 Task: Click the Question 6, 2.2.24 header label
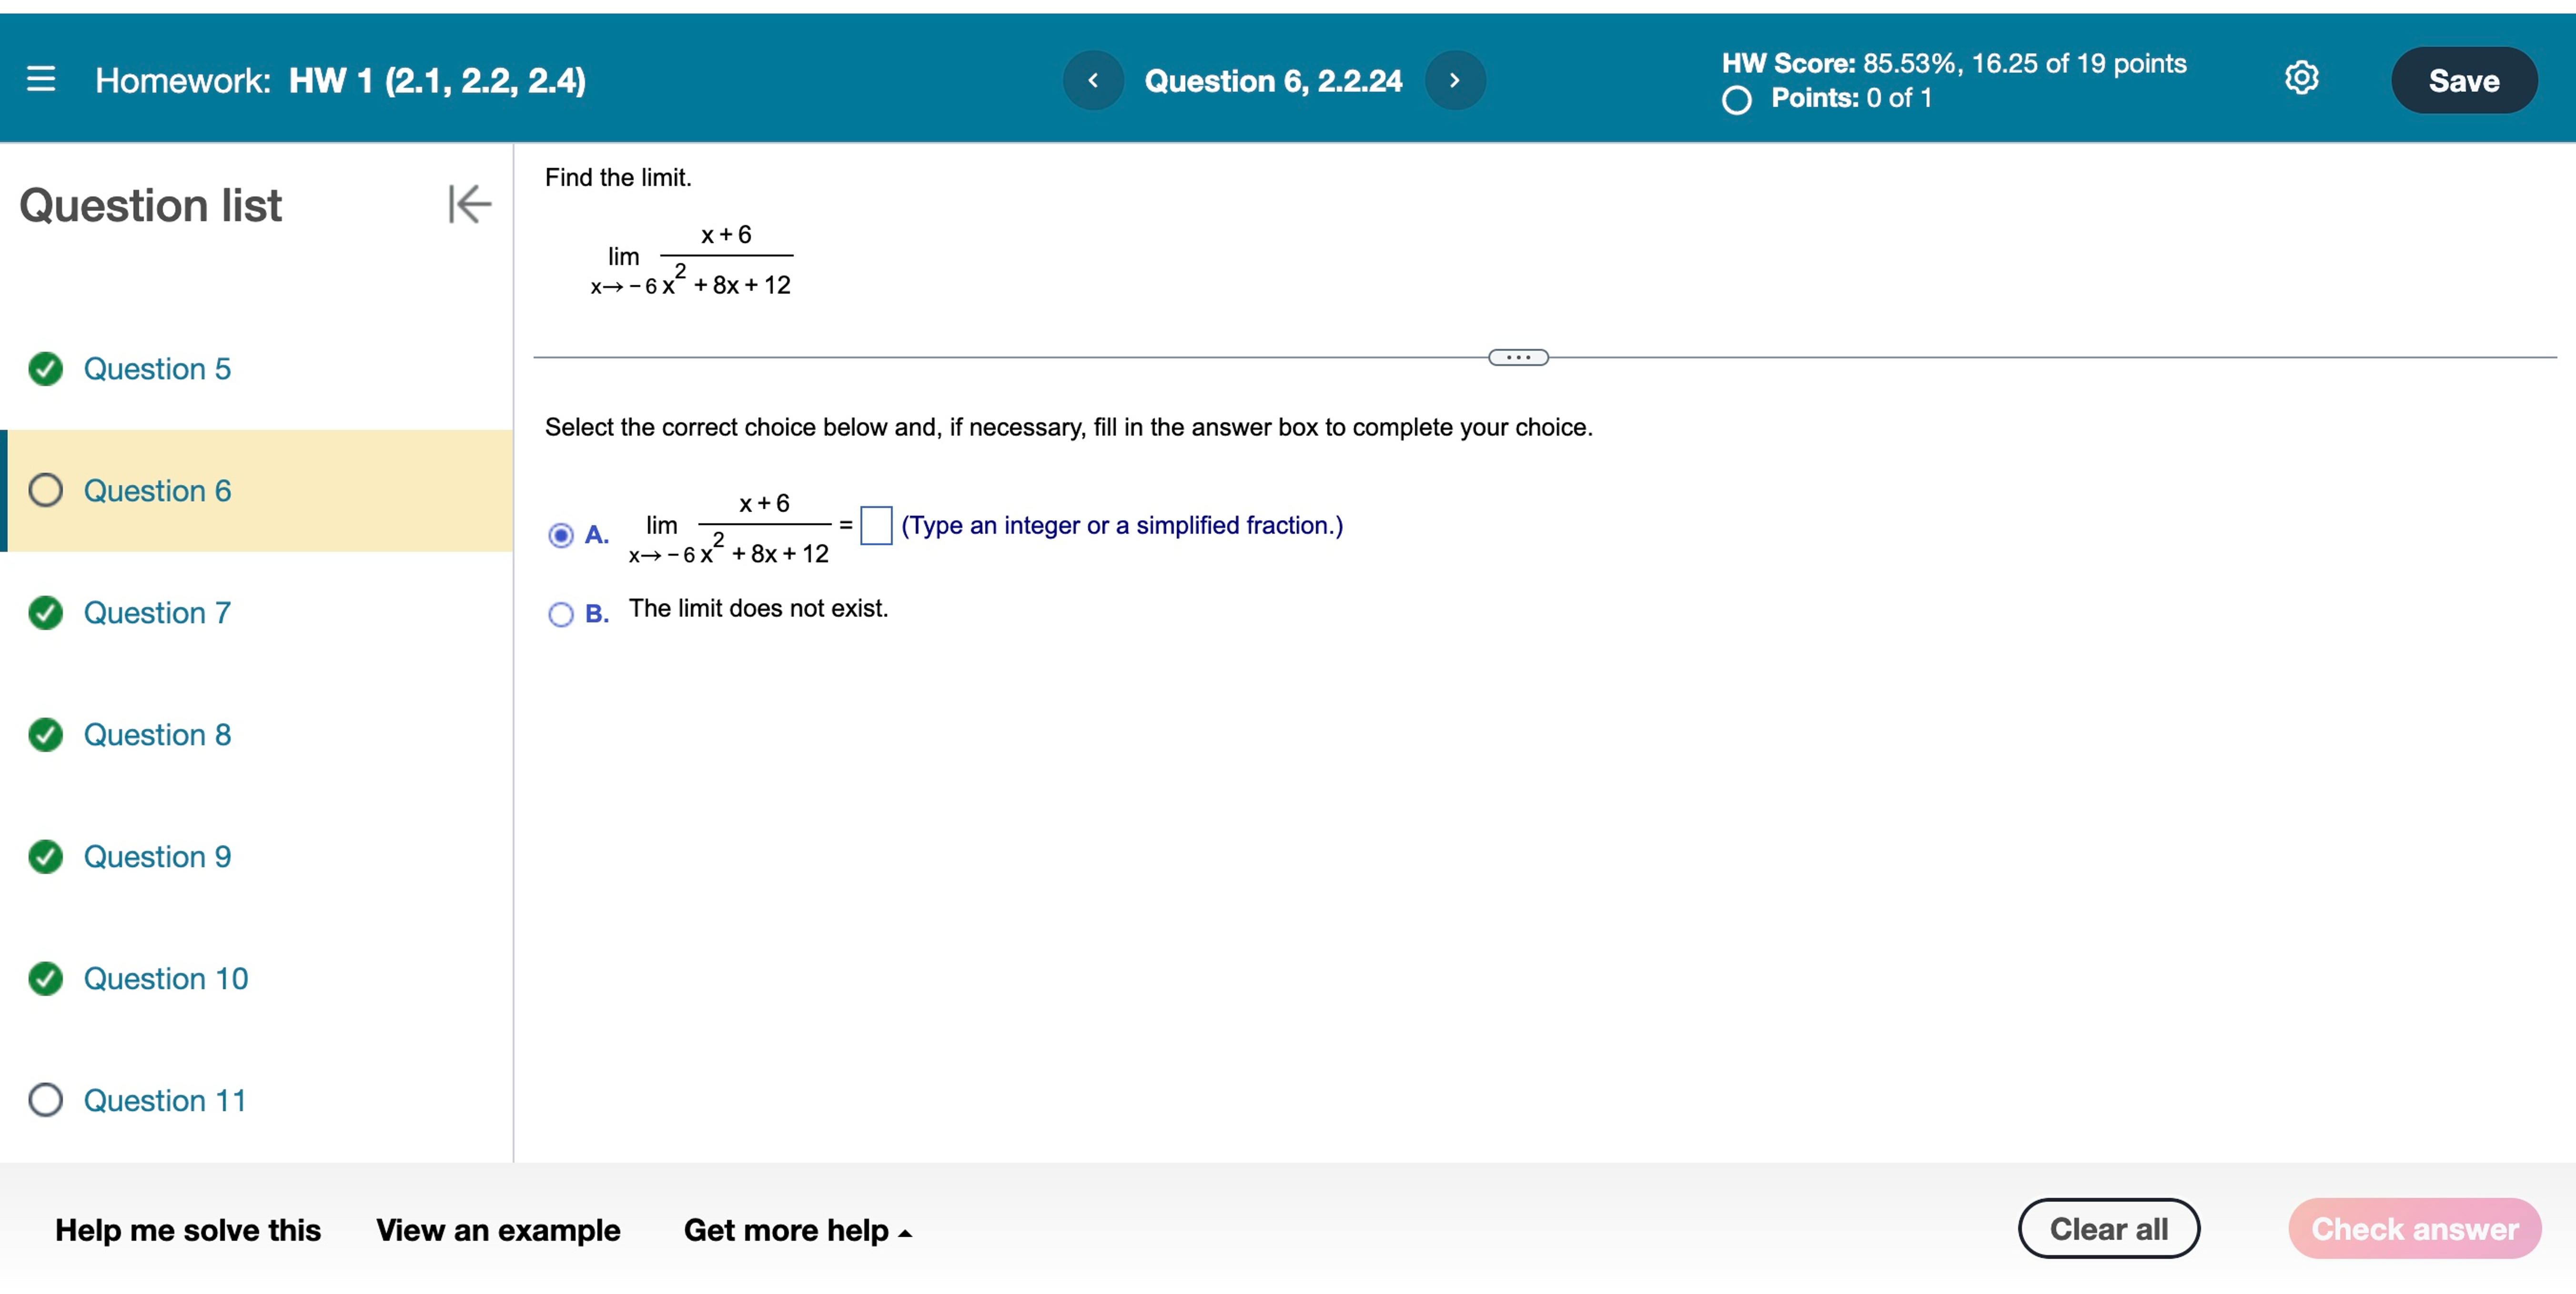pyautogui.click(x=1273, y=80)
